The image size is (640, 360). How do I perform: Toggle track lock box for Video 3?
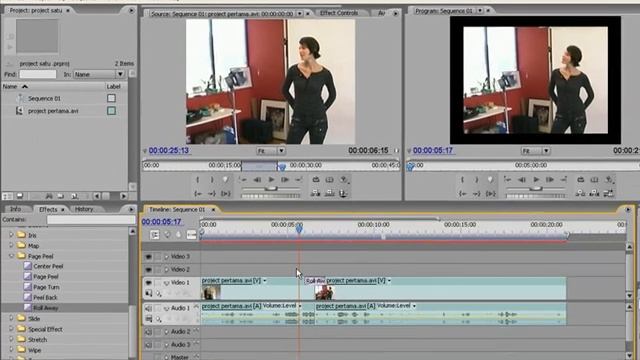[158, 257]
